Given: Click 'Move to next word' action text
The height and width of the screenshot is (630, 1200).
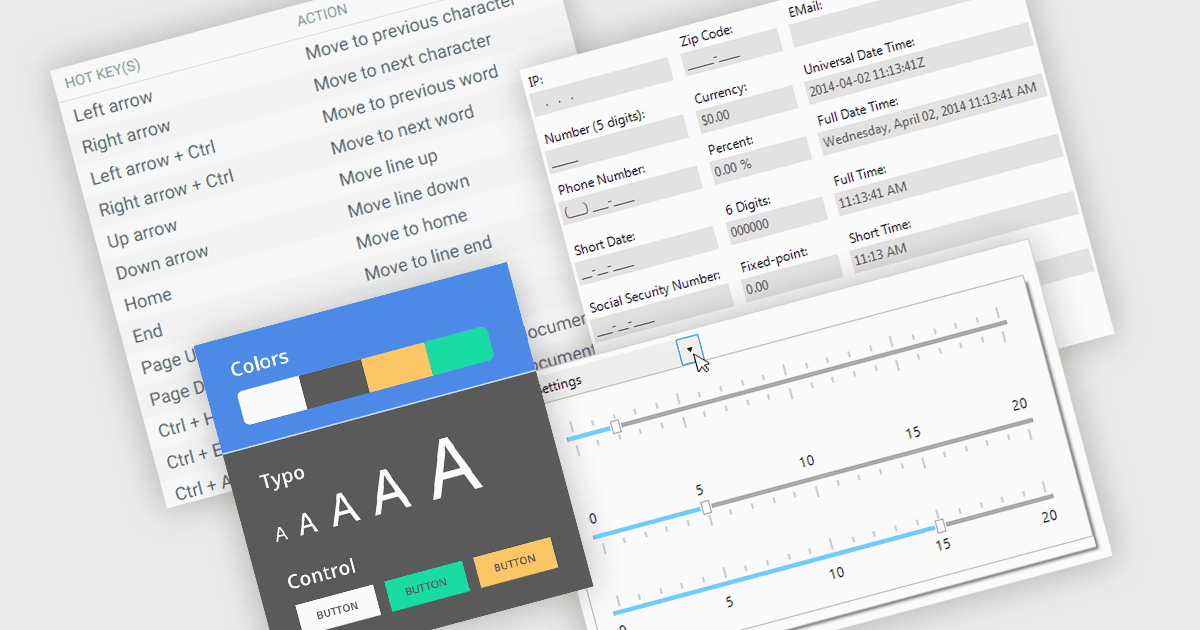Looking at the screenshot, I should point(402,131).
